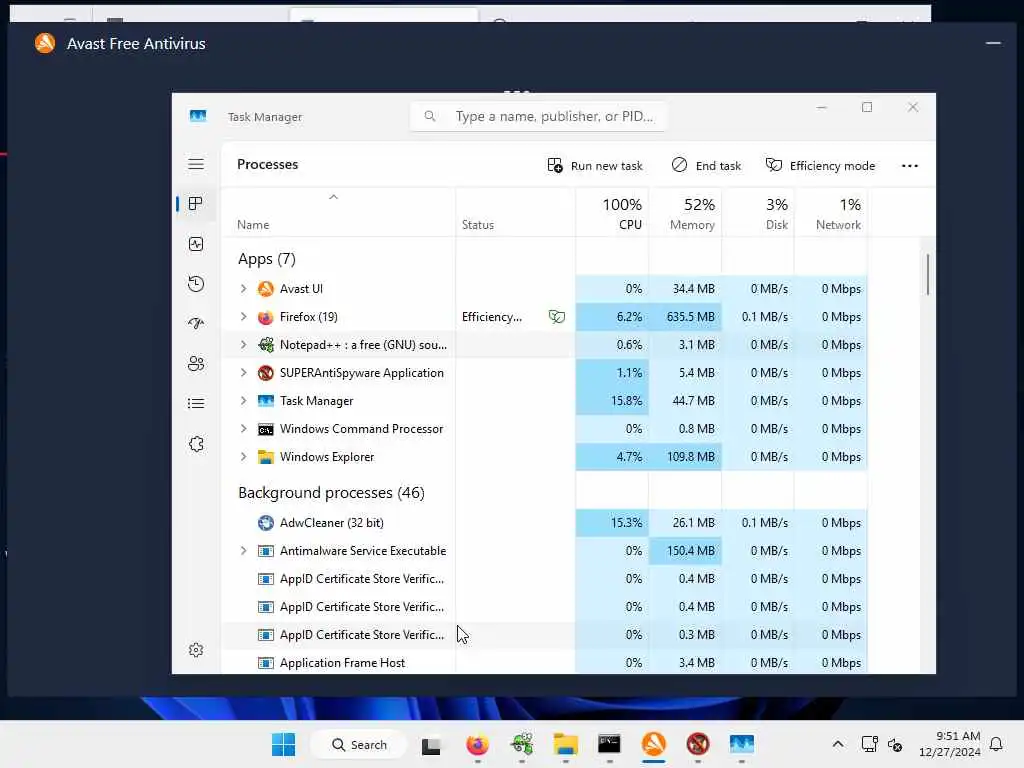Open SUPERAntiSpyware from the taskbar
1024x768 pixels.
click(x=697, y=744)
